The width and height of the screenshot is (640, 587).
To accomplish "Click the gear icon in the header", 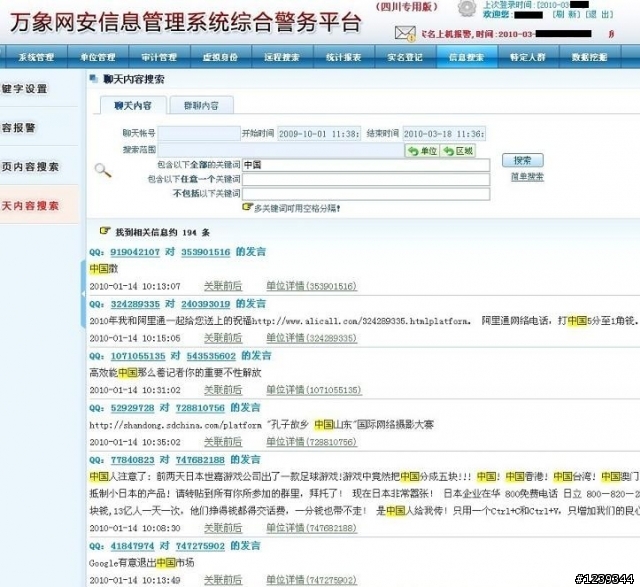I will tap(467, 8).
